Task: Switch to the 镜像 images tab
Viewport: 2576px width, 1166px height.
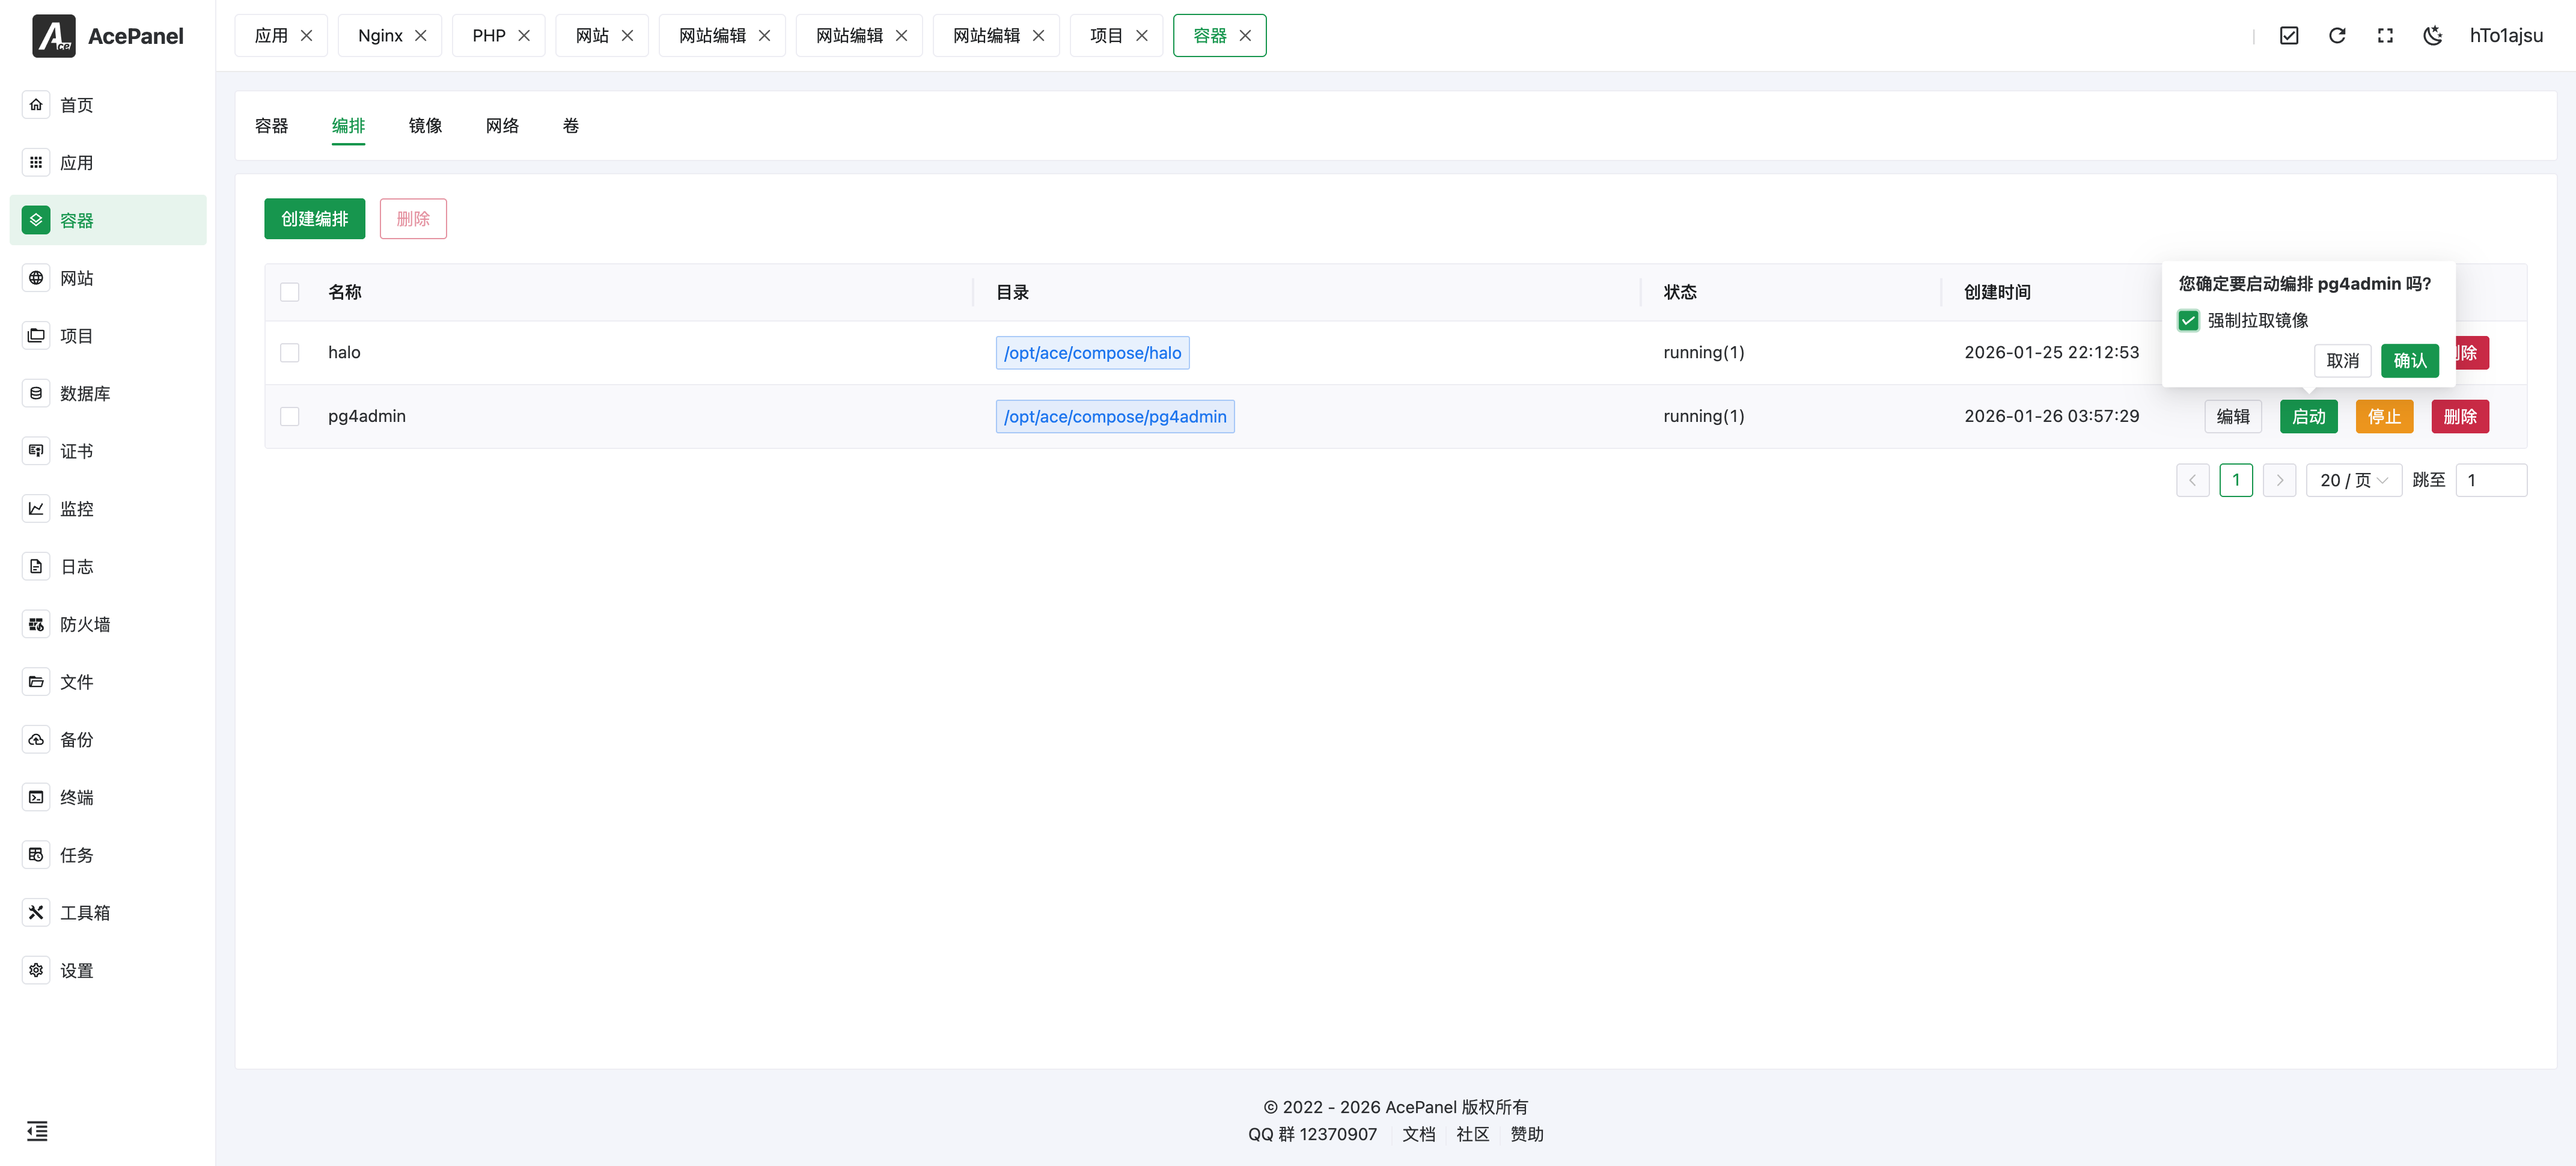Action: (425, 126)
